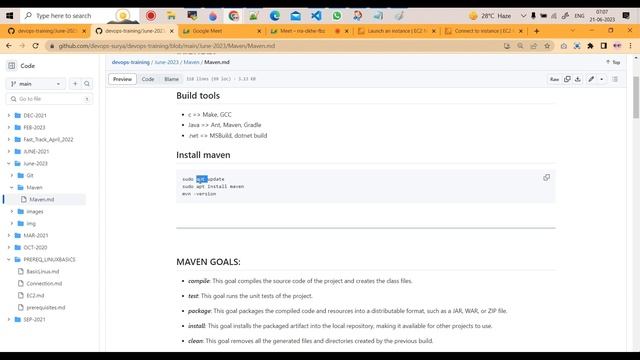Image resolution: width=640 pixels, height=360 pixels.
Task: Bookmark this page with the star icon
Action: (547, 46)
